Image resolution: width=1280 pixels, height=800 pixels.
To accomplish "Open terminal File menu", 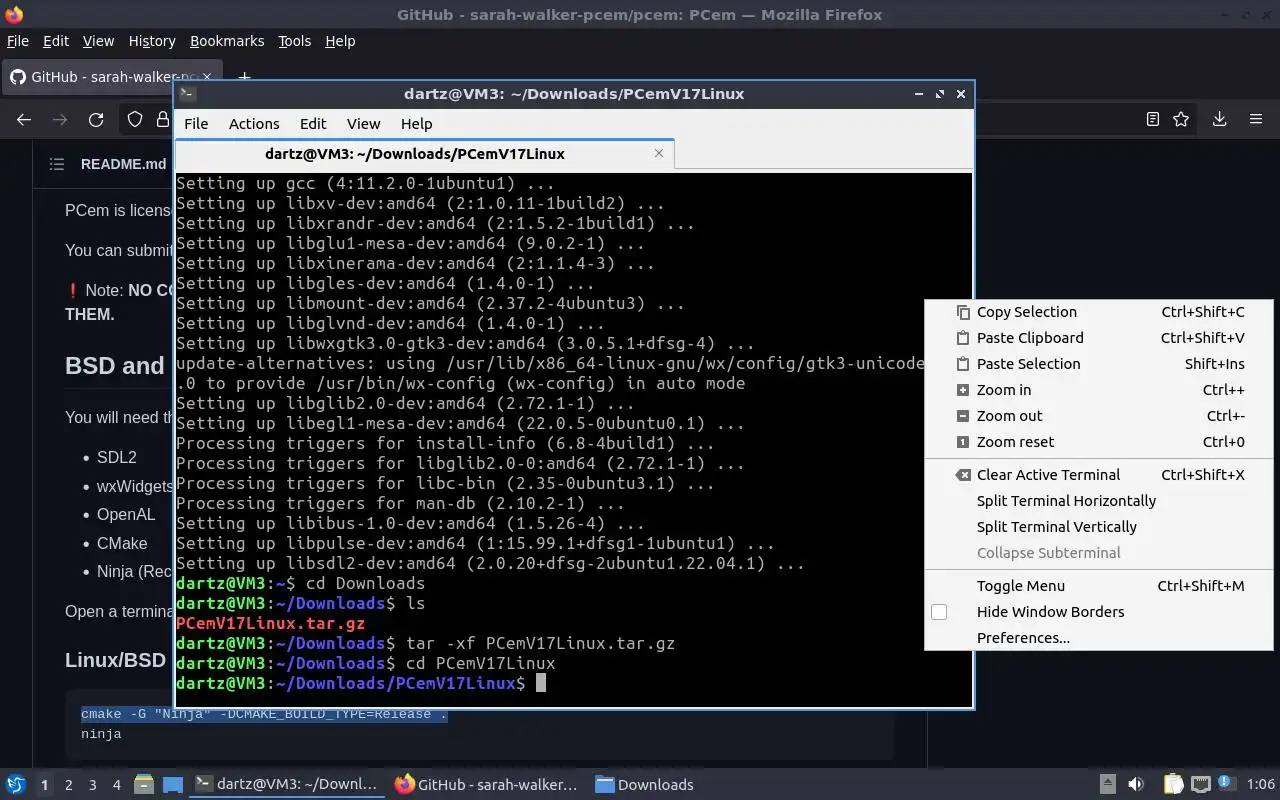I will (196, 123).
